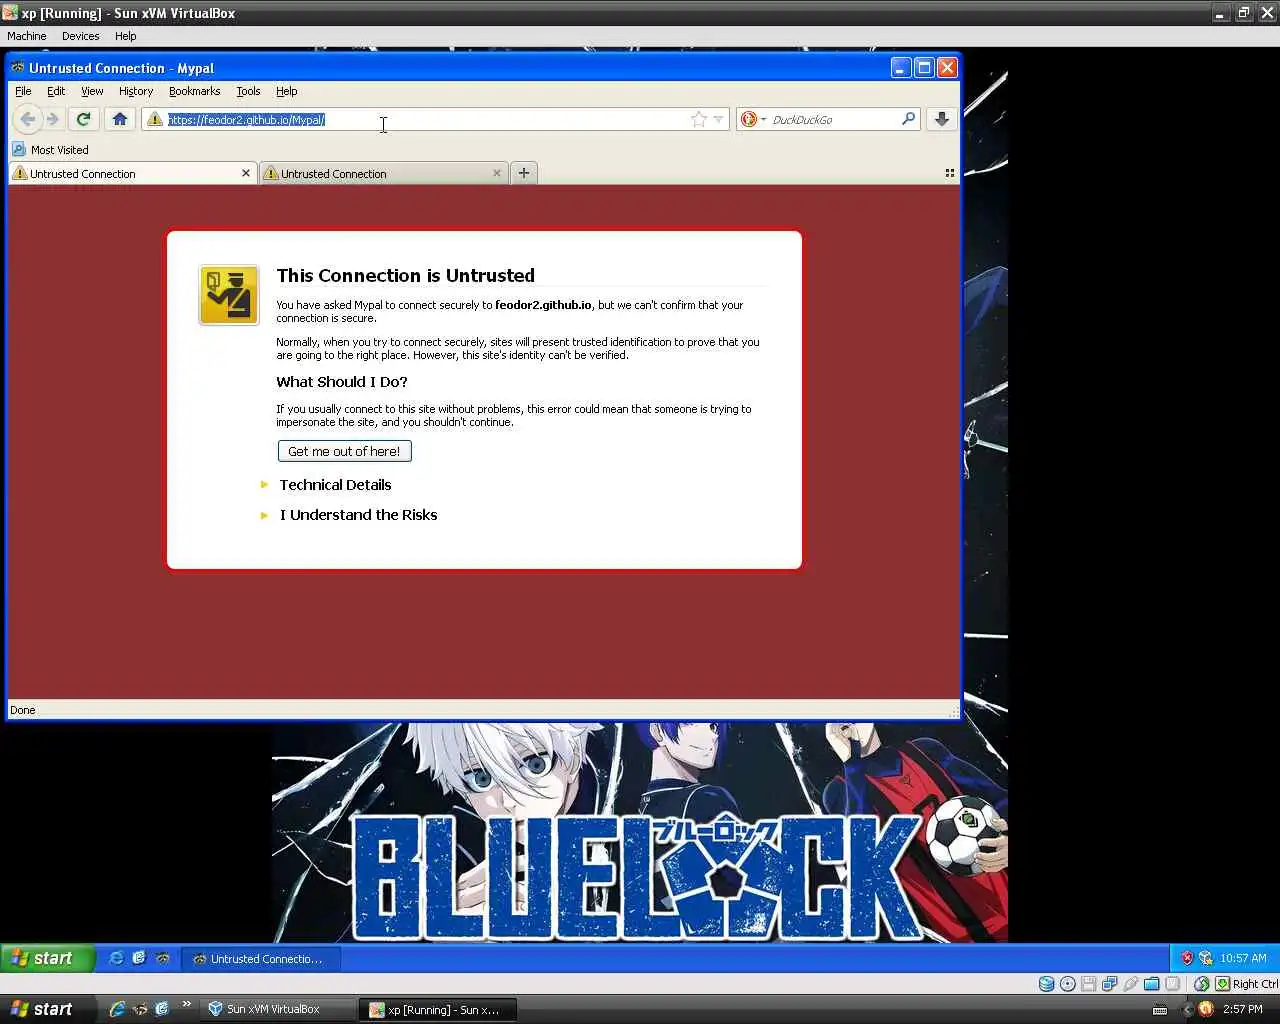Click the host tray keyboard icon
This screenshot has height=1024, width=1280.
point(1160,1010)
